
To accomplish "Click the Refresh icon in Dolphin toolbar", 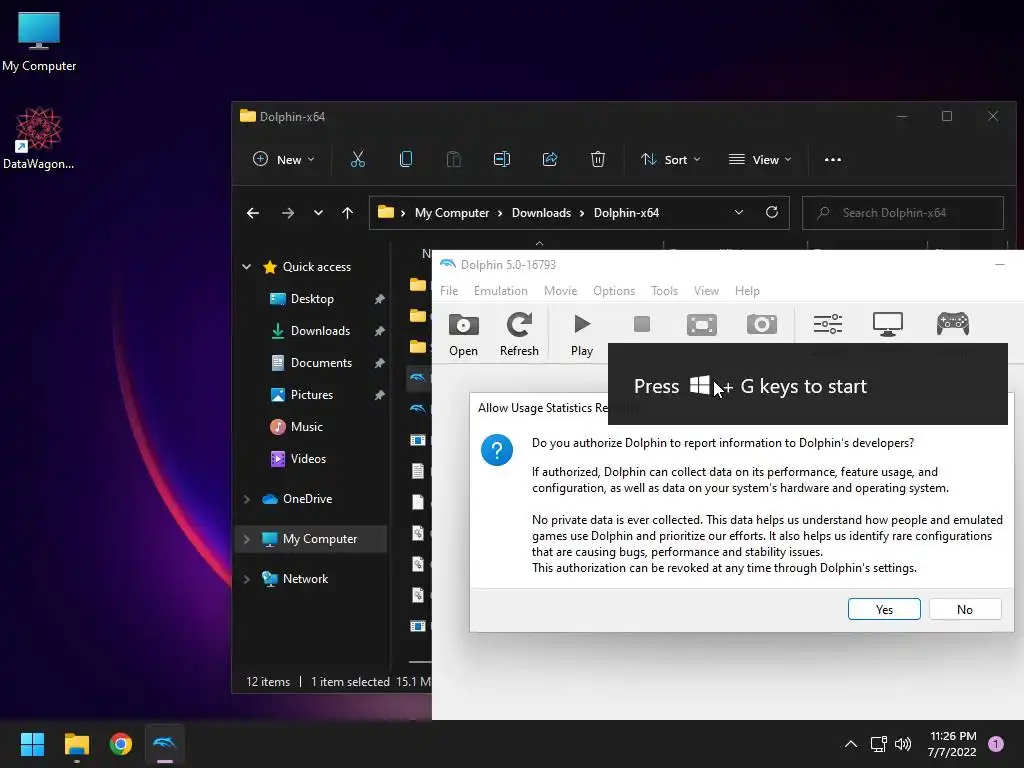I will [x=519, y=325].
